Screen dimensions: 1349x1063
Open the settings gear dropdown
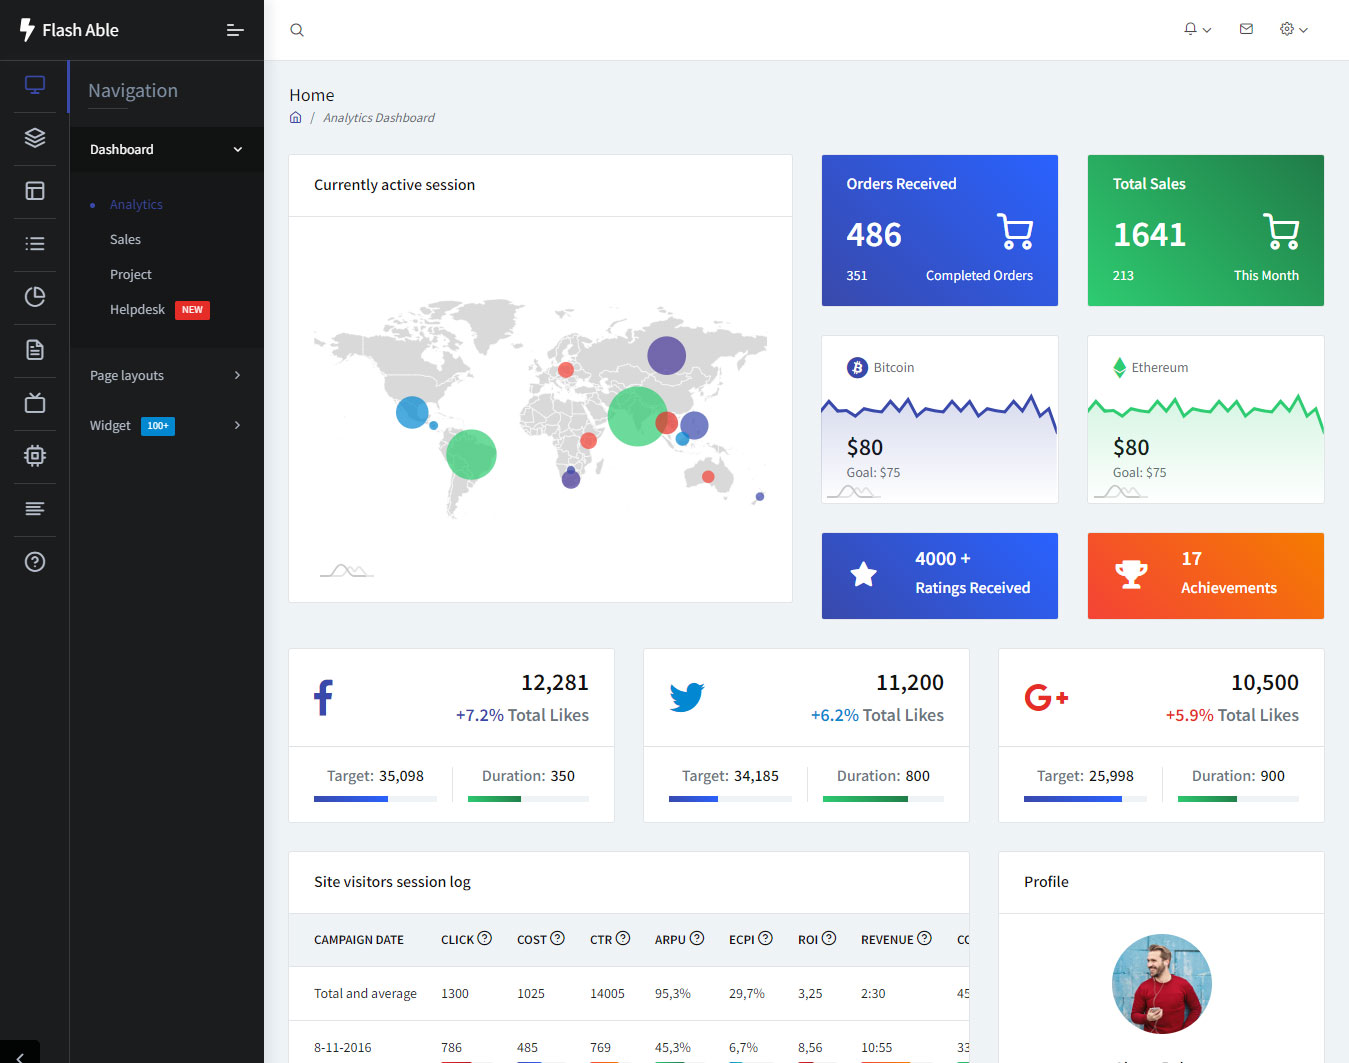point(1293,29)
